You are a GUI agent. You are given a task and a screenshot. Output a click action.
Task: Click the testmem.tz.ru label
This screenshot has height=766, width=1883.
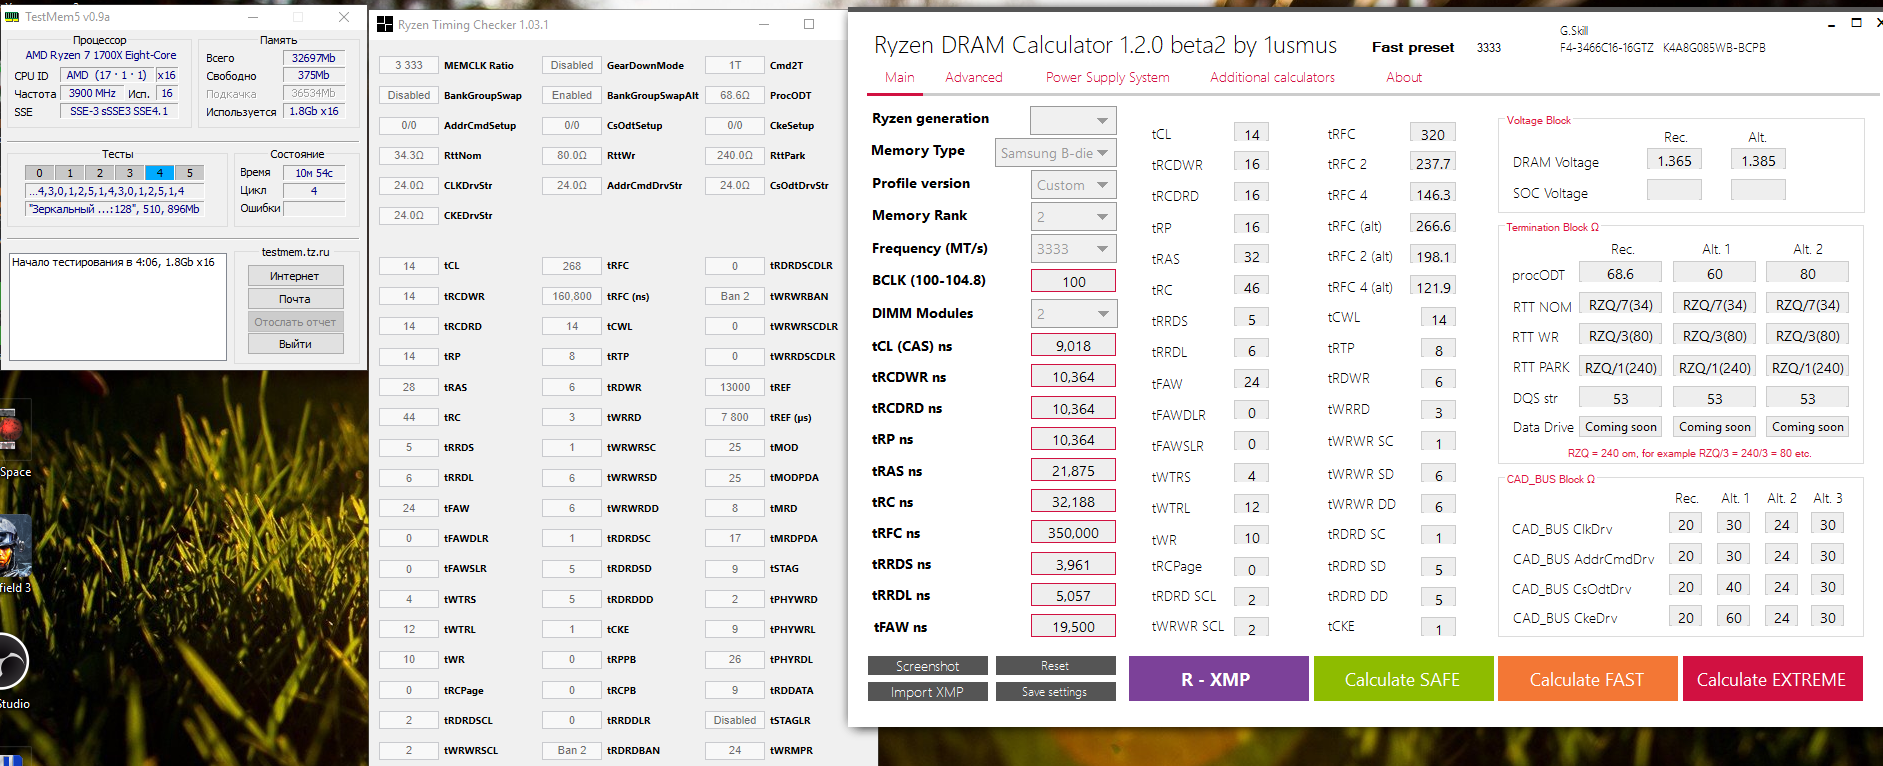(x=295, y=252)
